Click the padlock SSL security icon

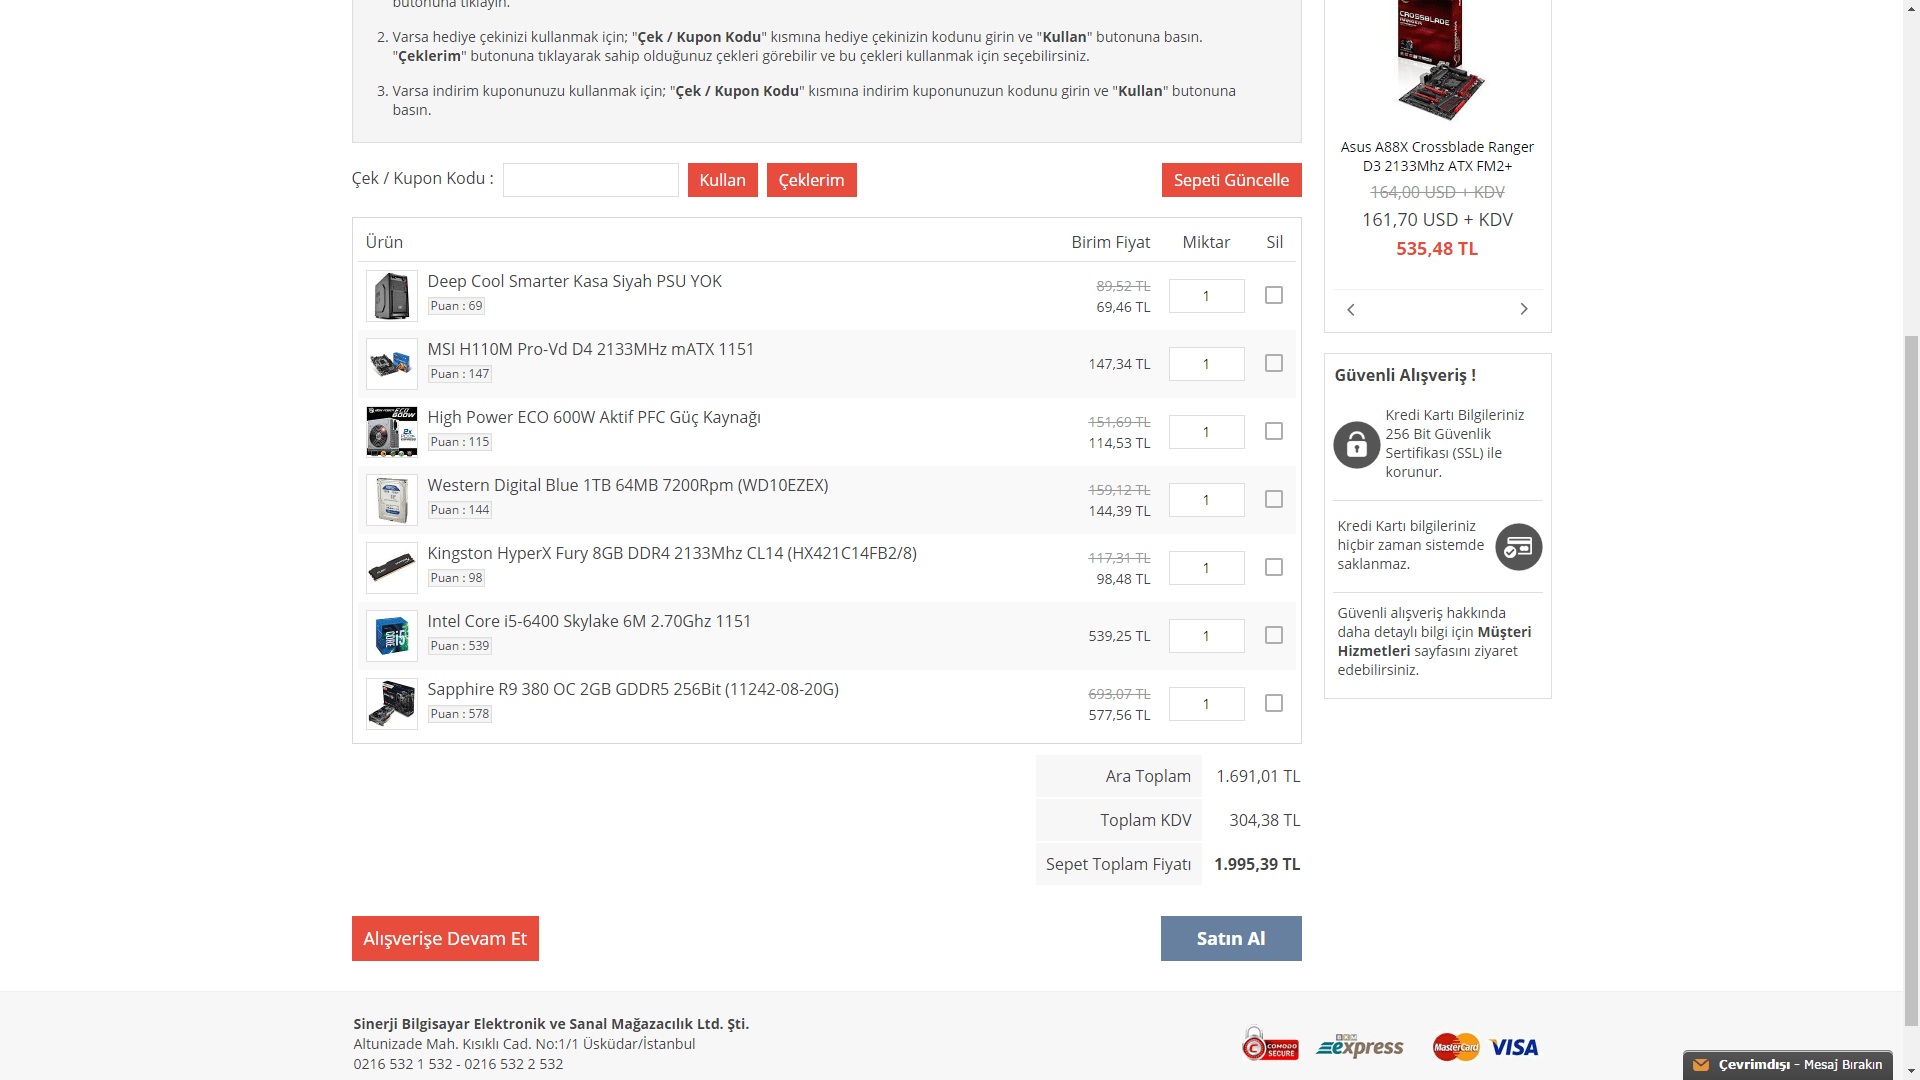pos(1356,444)
